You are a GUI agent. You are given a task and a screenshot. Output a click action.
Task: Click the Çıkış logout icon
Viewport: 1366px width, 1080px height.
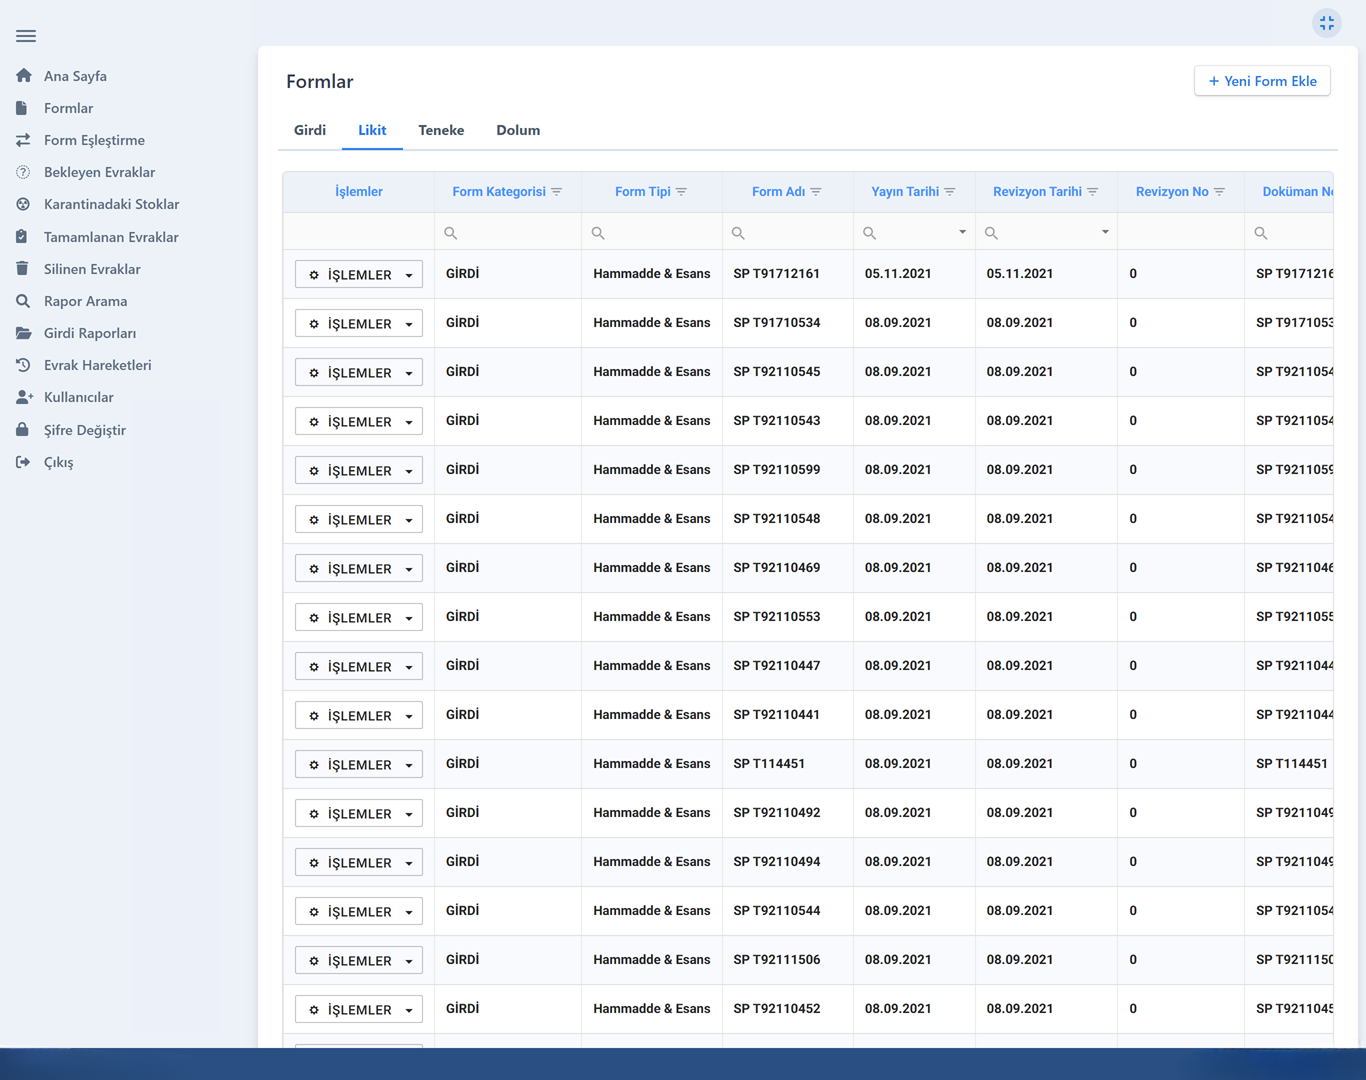point(23,462)
